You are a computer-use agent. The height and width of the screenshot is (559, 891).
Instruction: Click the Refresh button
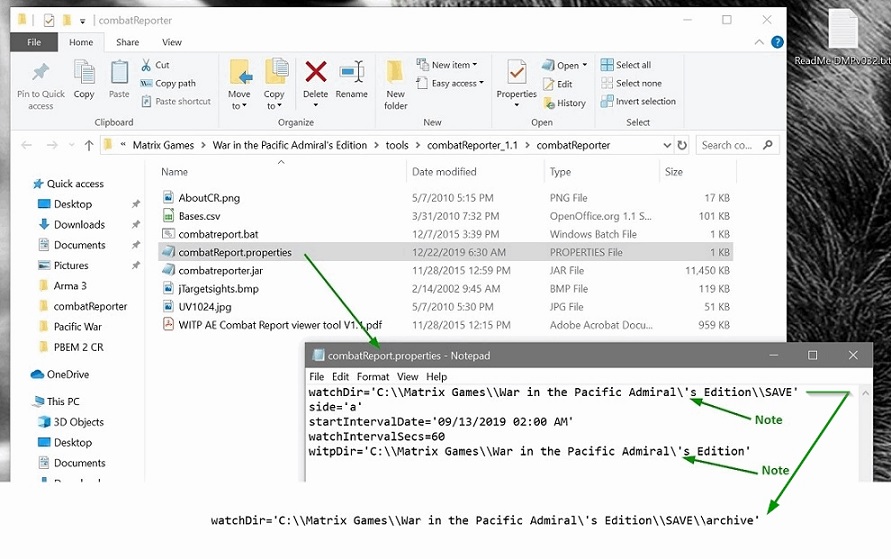[682, 145]
